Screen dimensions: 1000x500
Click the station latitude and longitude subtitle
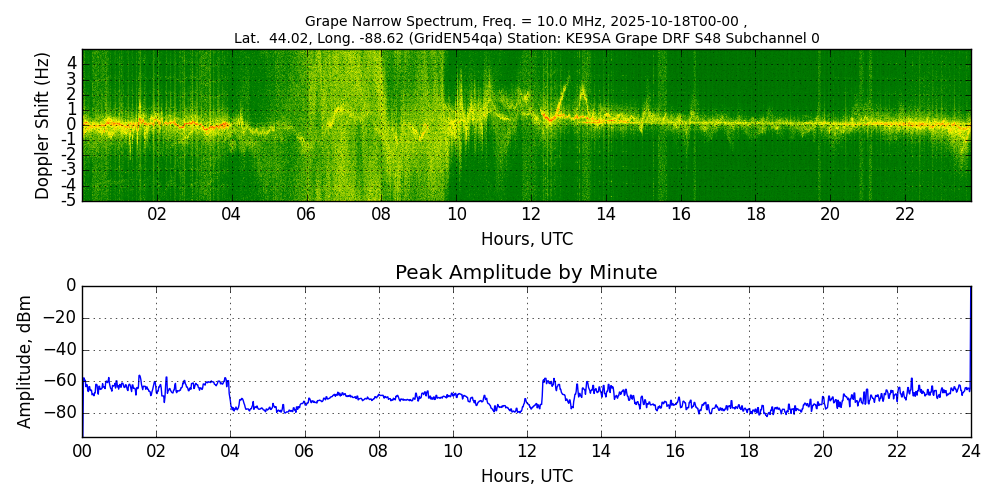526,38
